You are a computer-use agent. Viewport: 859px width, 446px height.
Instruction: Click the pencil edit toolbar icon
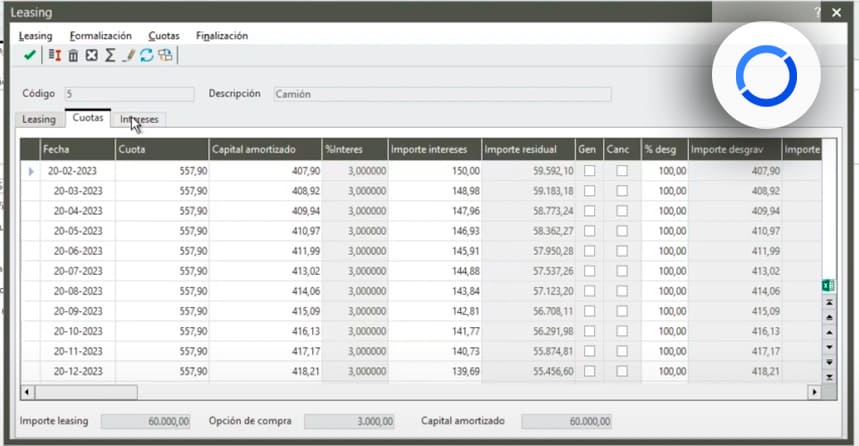pos(128,55)
